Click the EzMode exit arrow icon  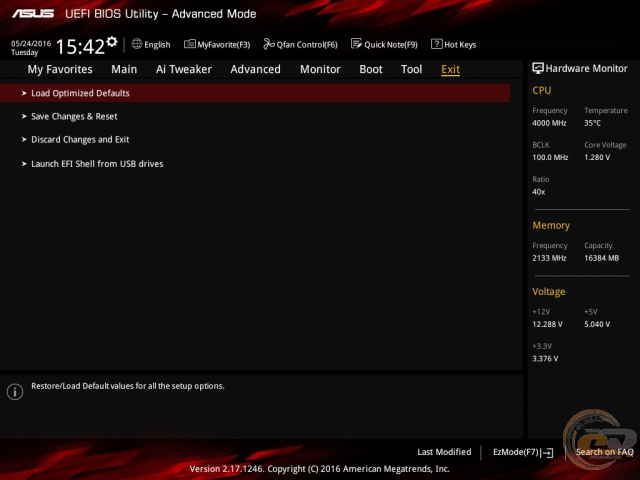[548, 453]
